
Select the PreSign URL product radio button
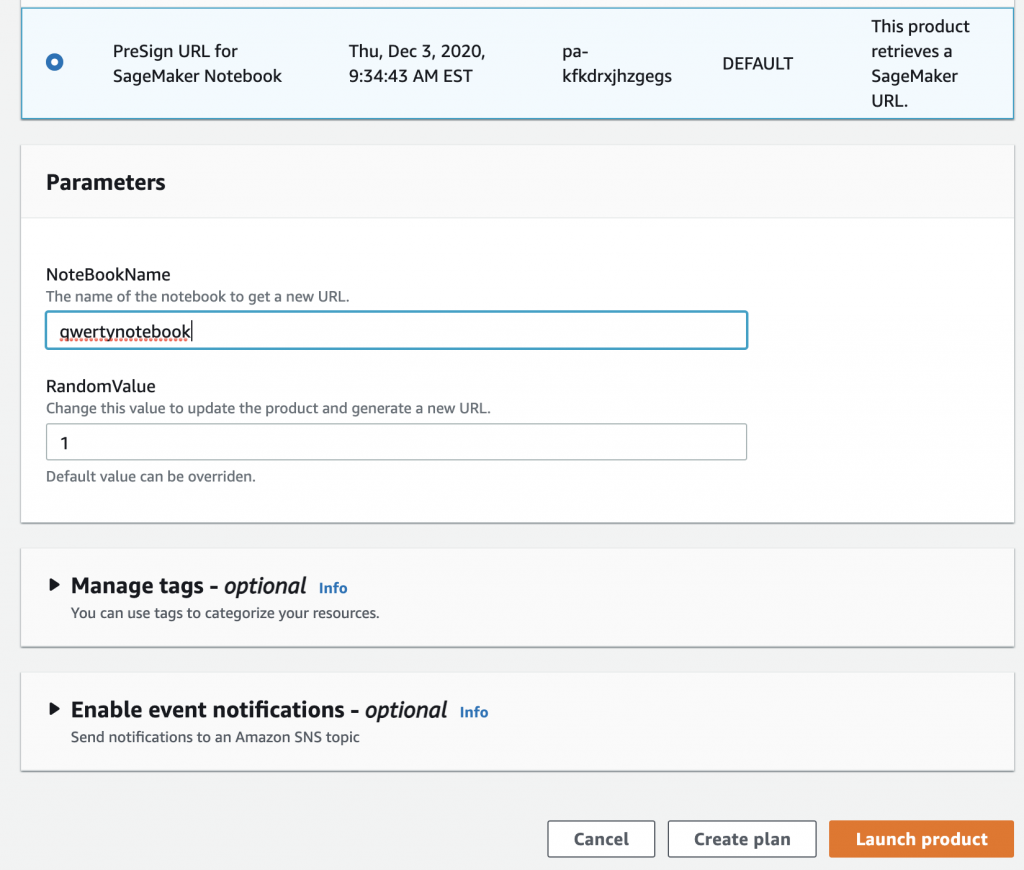(x=54, y=62)
